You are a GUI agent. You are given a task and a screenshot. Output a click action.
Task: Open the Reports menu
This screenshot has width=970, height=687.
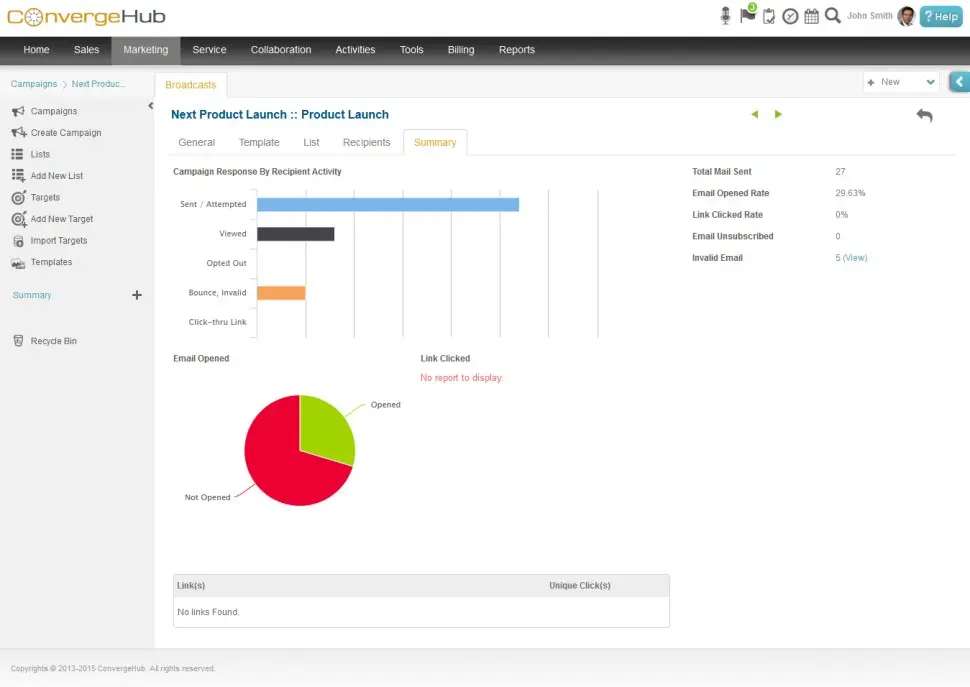coord(517,49)
